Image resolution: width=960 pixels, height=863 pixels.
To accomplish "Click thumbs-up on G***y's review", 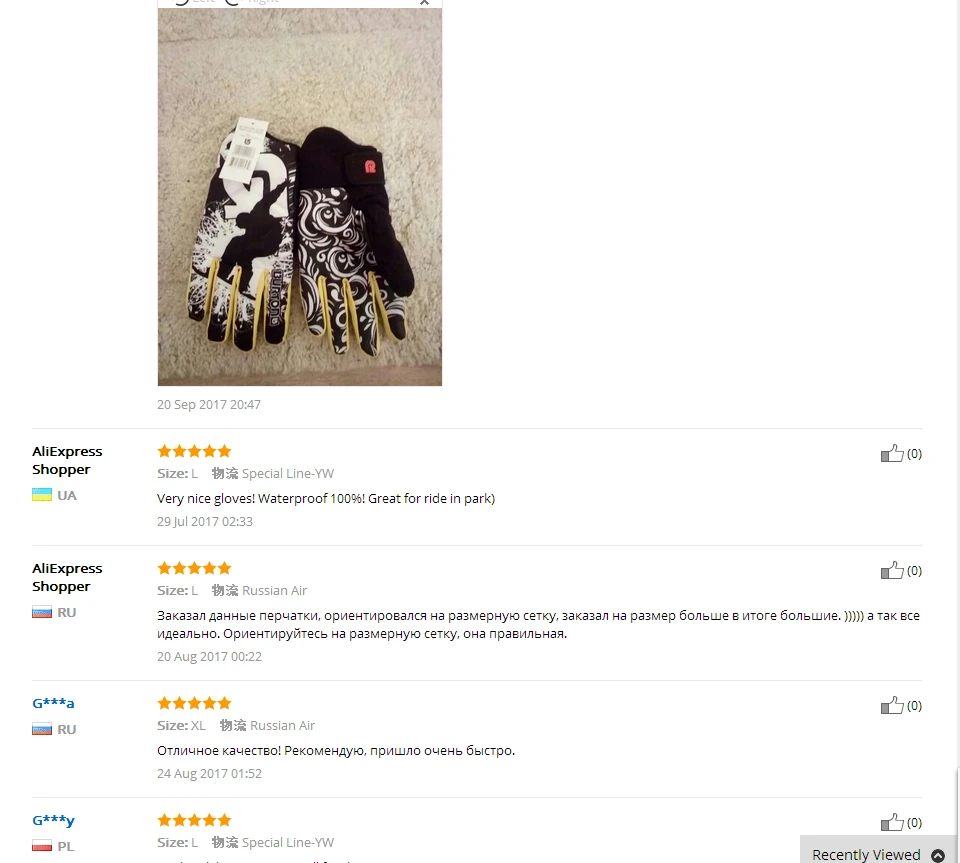I will pos(892,823).
